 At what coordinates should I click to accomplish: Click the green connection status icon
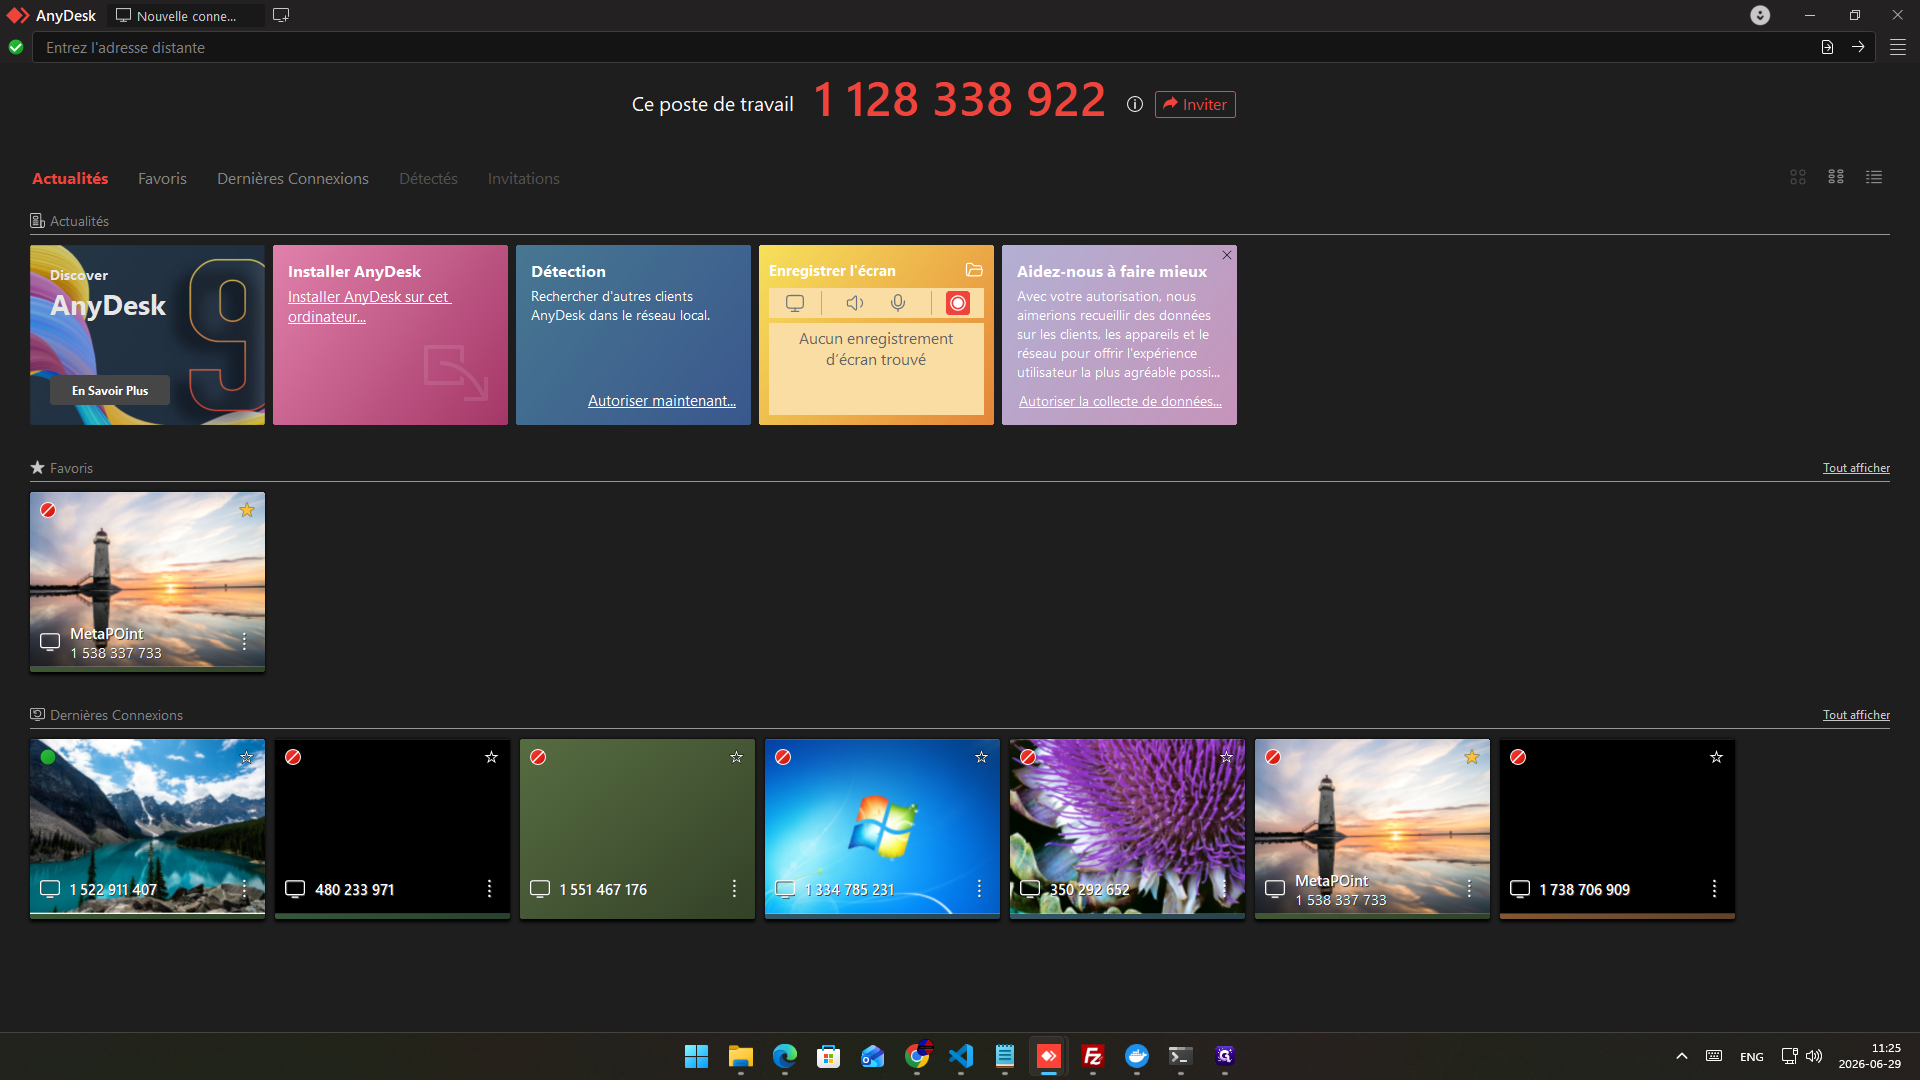click(16, 47)
